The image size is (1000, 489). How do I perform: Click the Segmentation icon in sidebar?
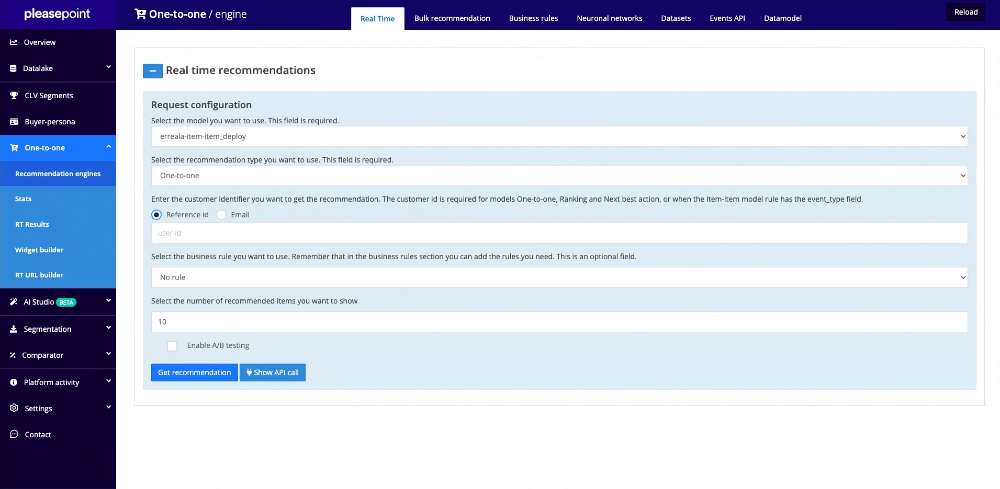(14, 329)
